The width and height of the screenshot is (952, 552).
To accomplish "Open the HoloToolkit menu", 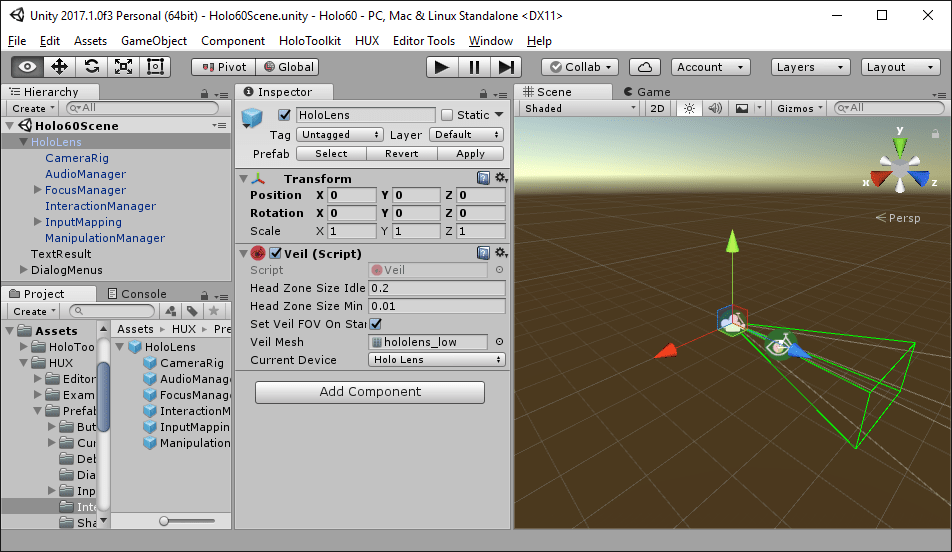I will tap(309, 41).
